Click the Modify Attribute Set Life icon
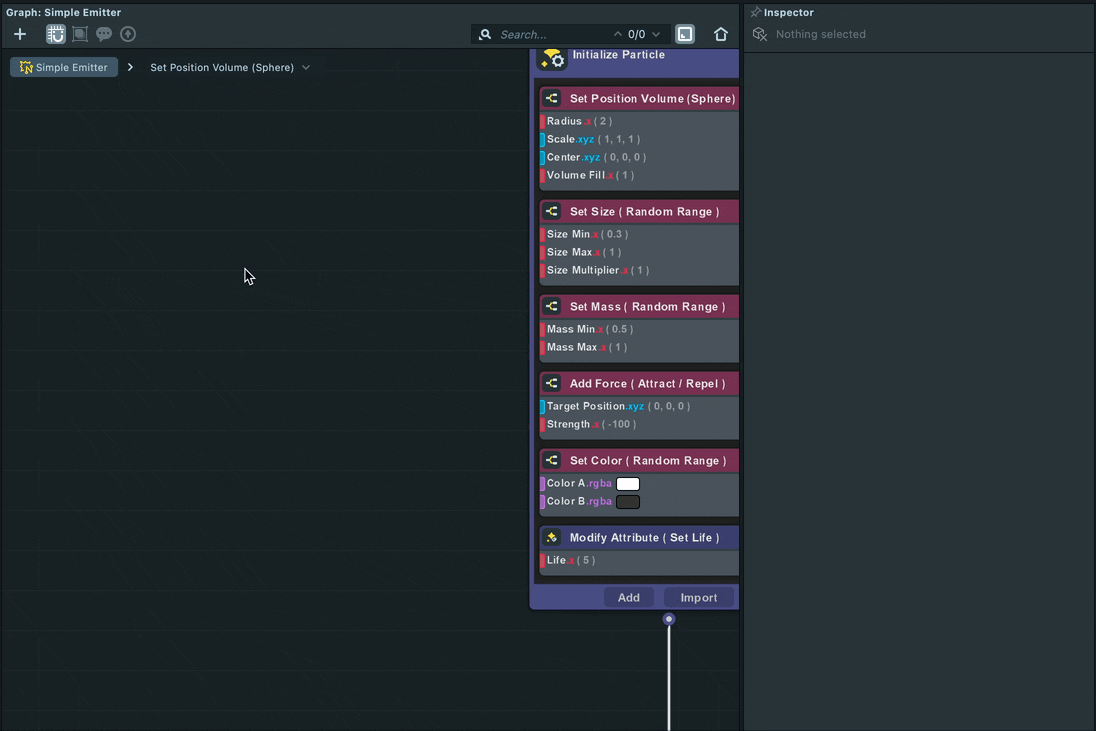The width and height of the screenshot is (1096, 731). tap(552, 538)
